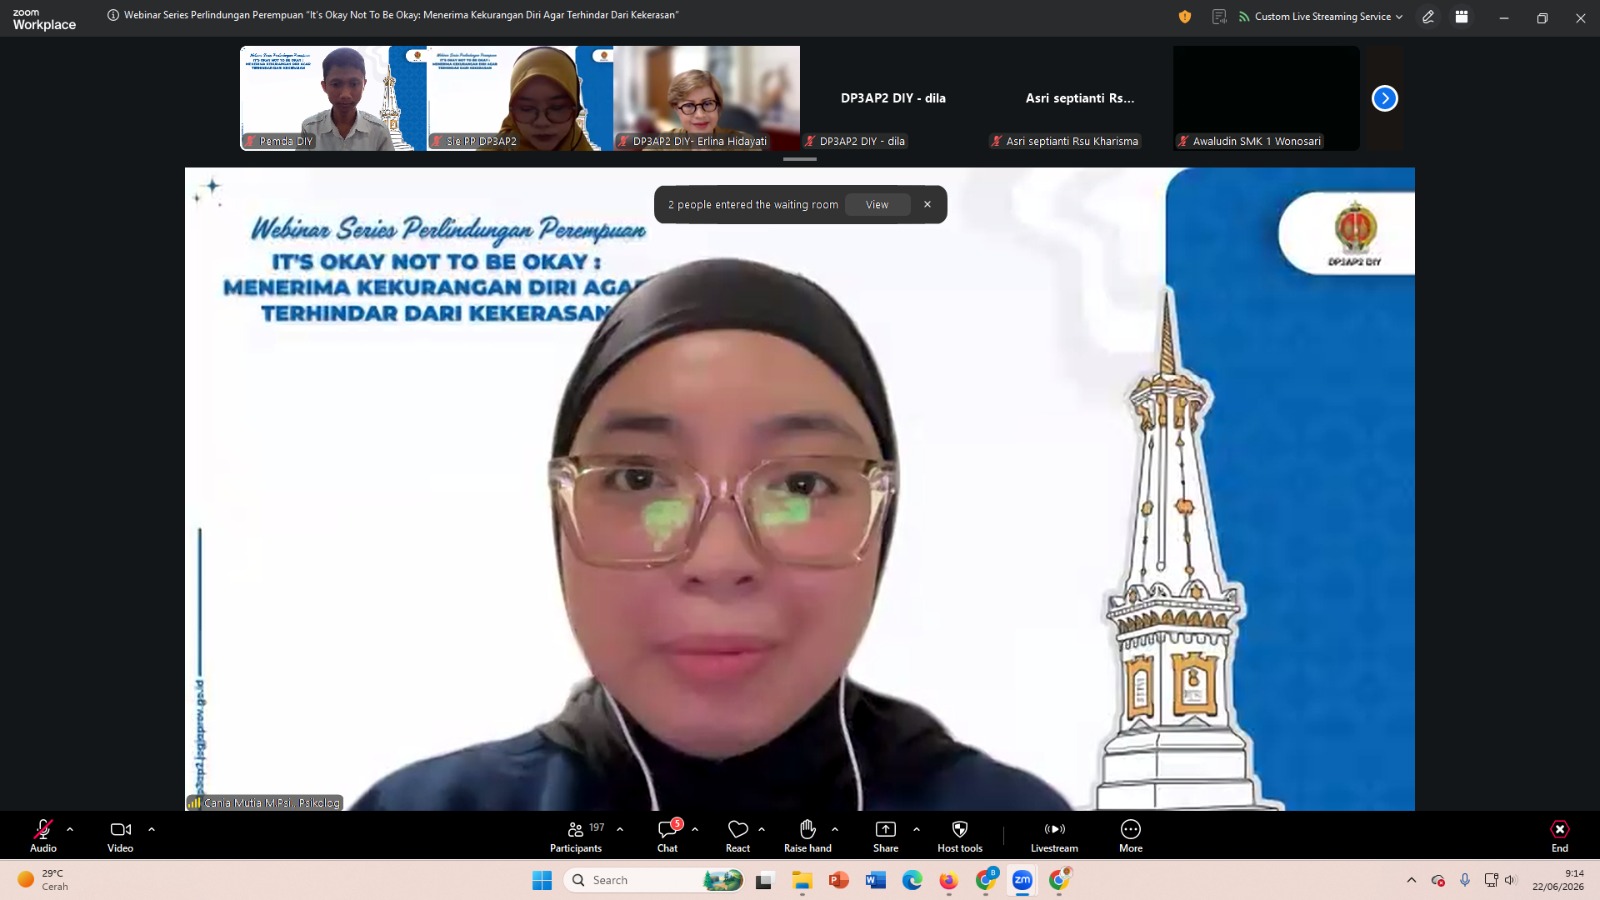Start screen sharing with Share
This screenshot has height=900, width=1600.
coord(886,836)
